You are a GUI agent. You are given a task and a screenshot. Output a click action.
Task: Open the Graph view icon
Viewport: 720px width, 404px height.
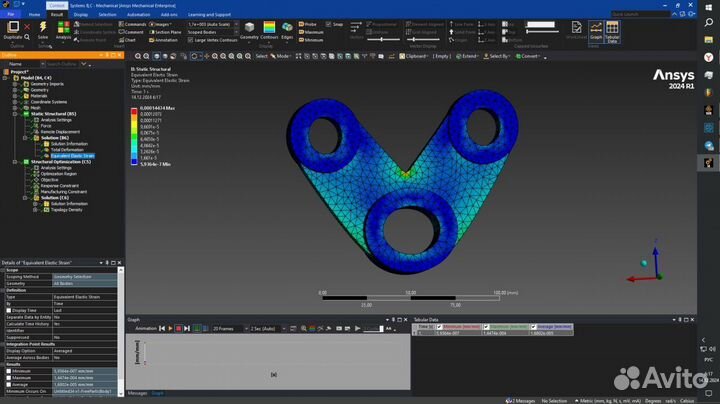click(x=596, y=30)
